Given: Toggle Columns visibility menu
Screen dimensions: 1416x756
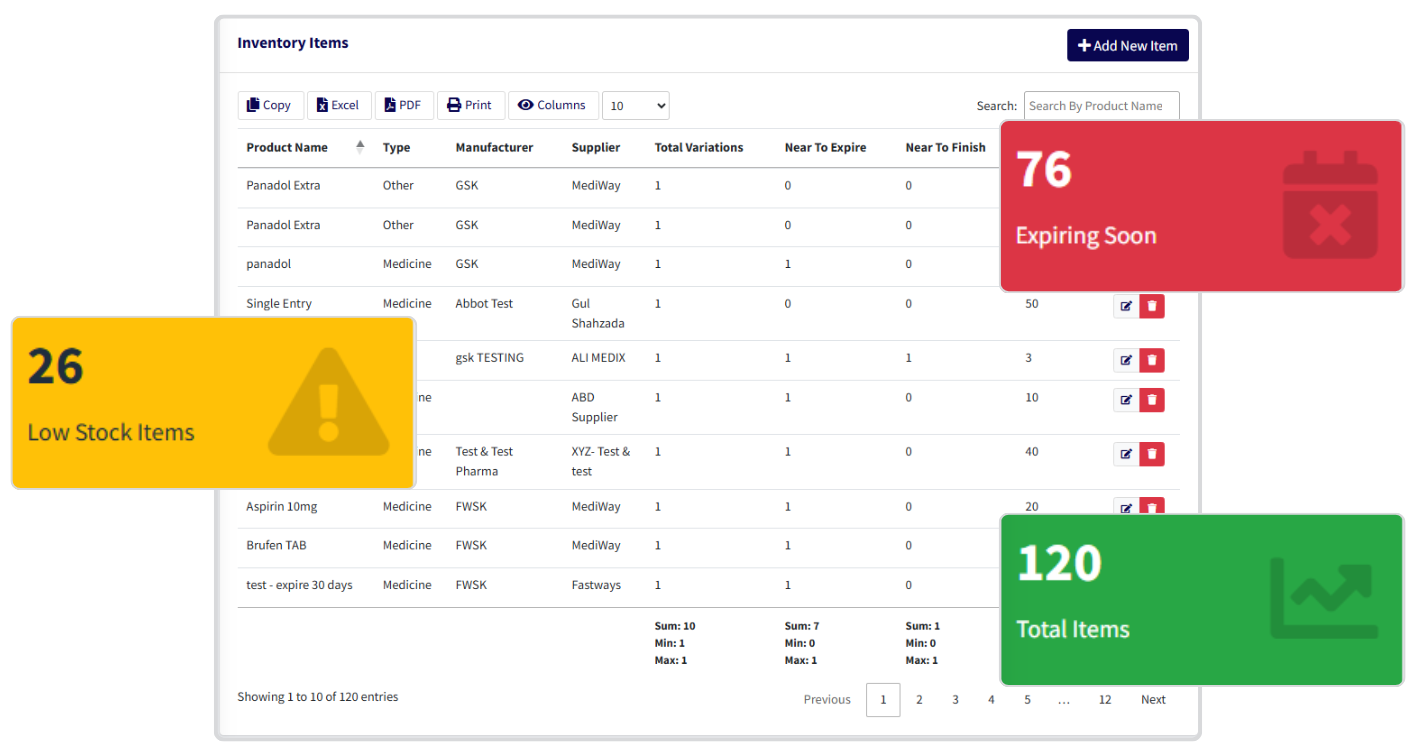Looking at the screenshot, I should [x=552, y=105].
